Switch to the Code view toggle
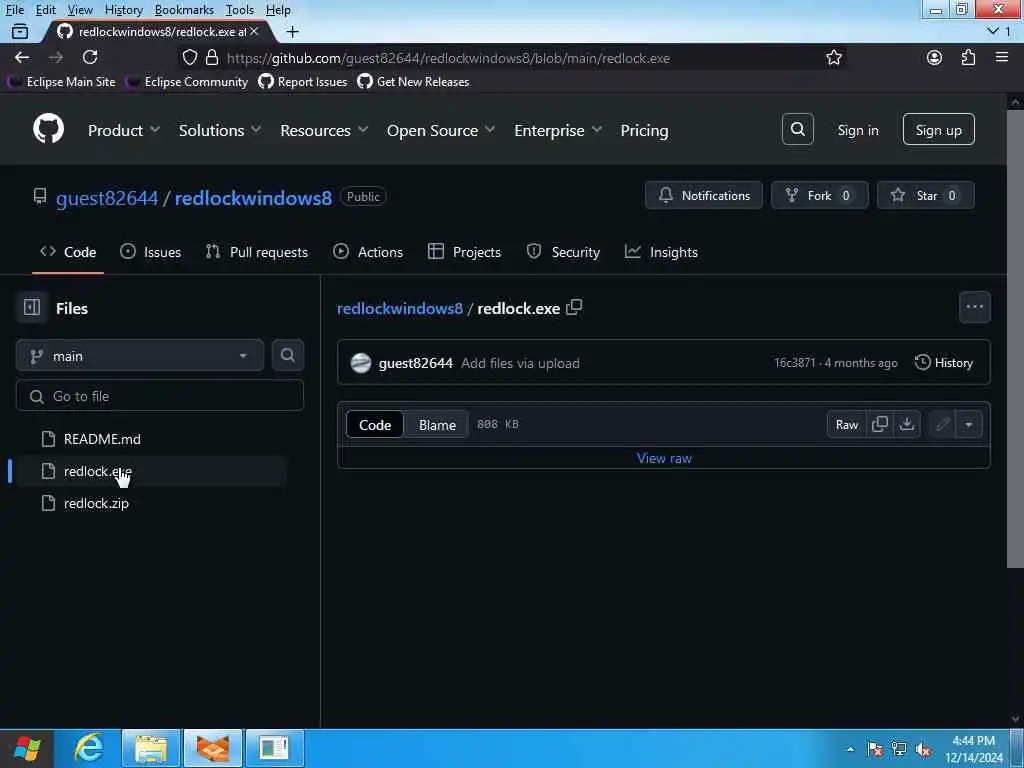The height and width of the screenshot is (768, 1024). (375, 424)
